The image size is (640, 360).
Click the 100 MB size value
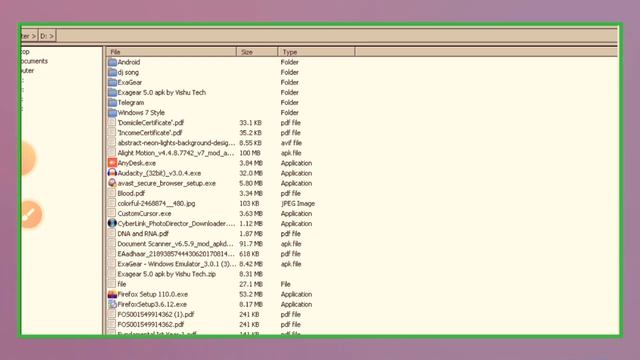pyautogui.click(x=250, y=153)
